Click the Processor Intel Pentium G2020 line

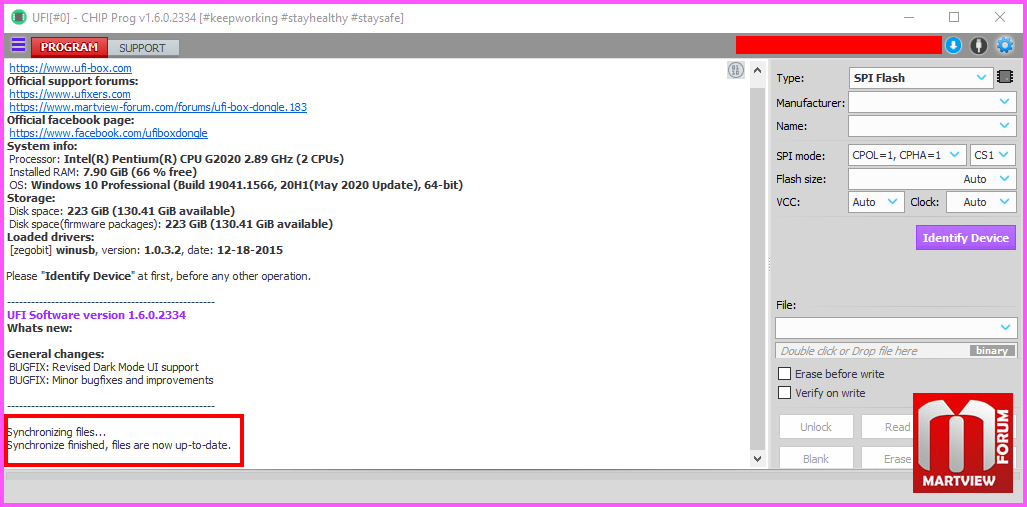tap(177, 159)
